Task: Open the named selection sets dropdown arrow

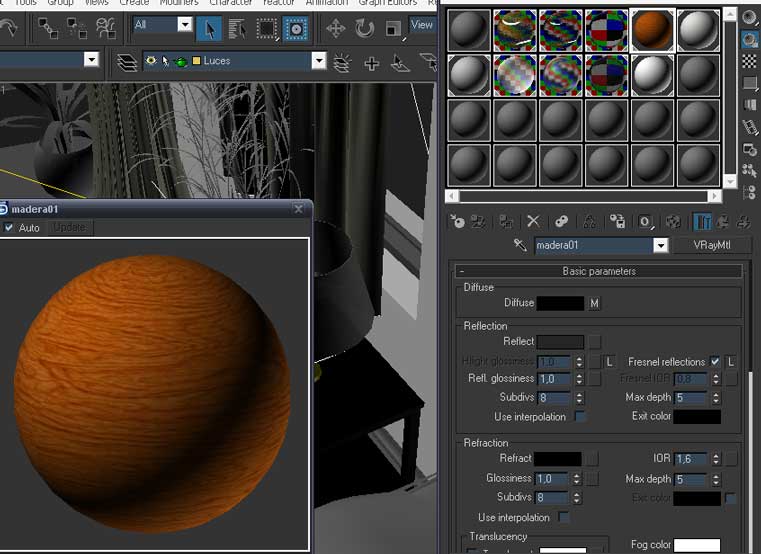Action: 91,59
